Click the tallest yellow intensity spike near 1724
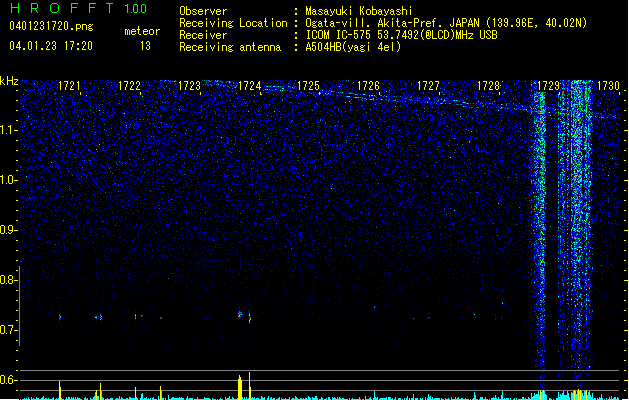This screenshot has width=629, height=400. point(250,386)
